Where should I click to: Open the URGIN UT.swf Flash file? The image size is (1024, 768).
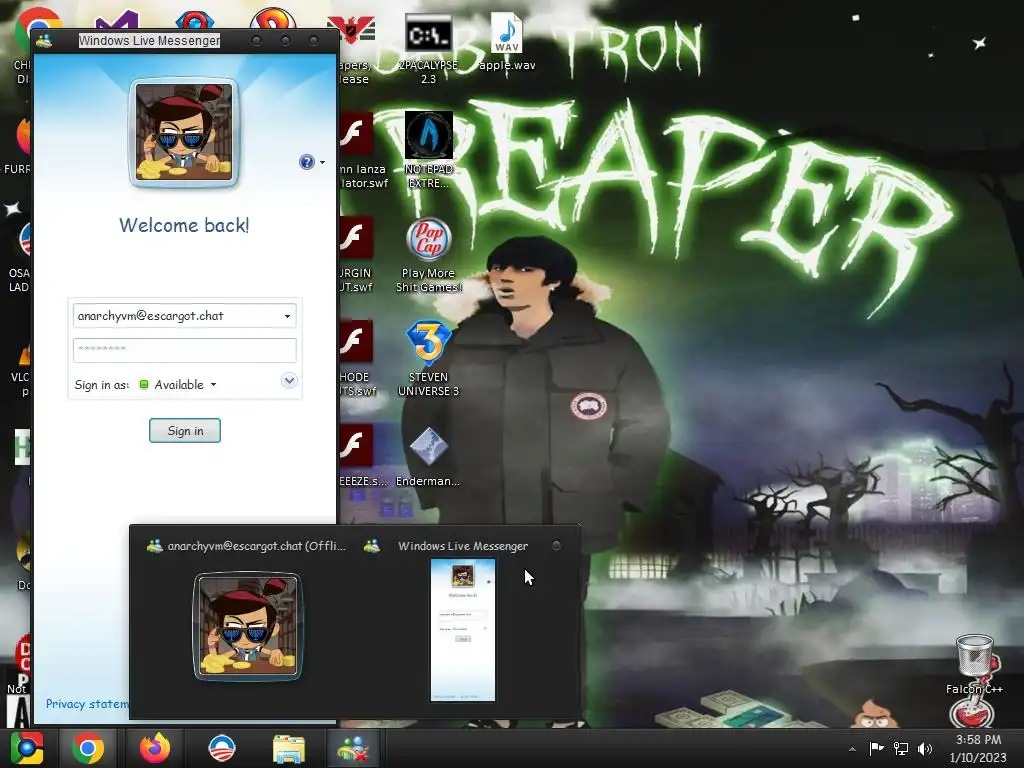(356, 254)
